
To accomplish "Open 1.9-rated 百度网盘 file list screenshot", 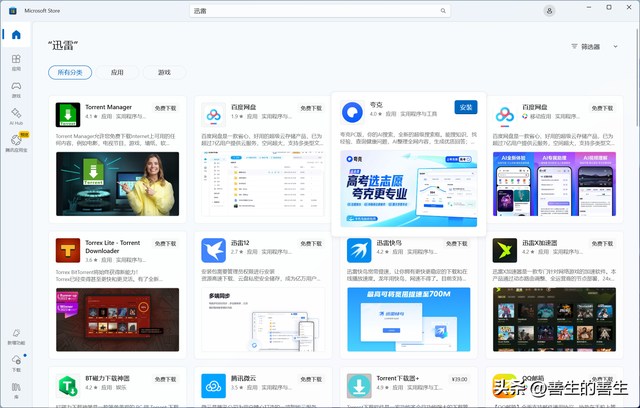I will click(x=263, y=184).
